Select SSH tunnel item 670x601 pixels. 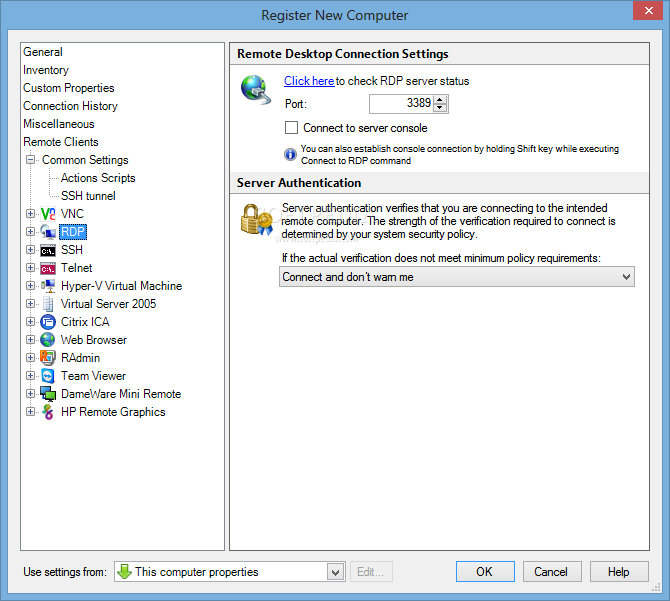(x=88, y=196)
